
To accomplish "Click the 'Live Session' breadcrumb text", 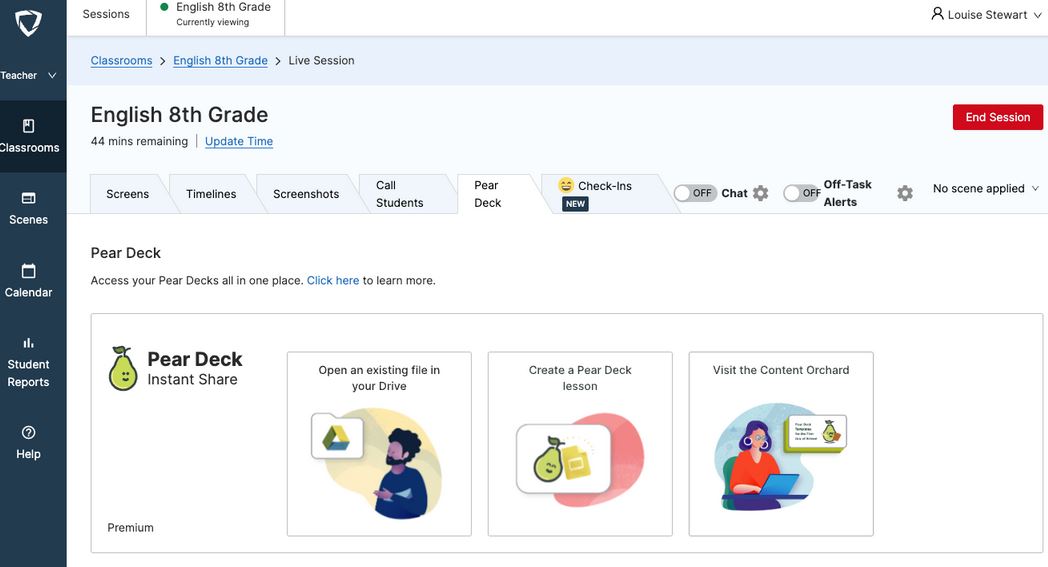I will point(321,60).
